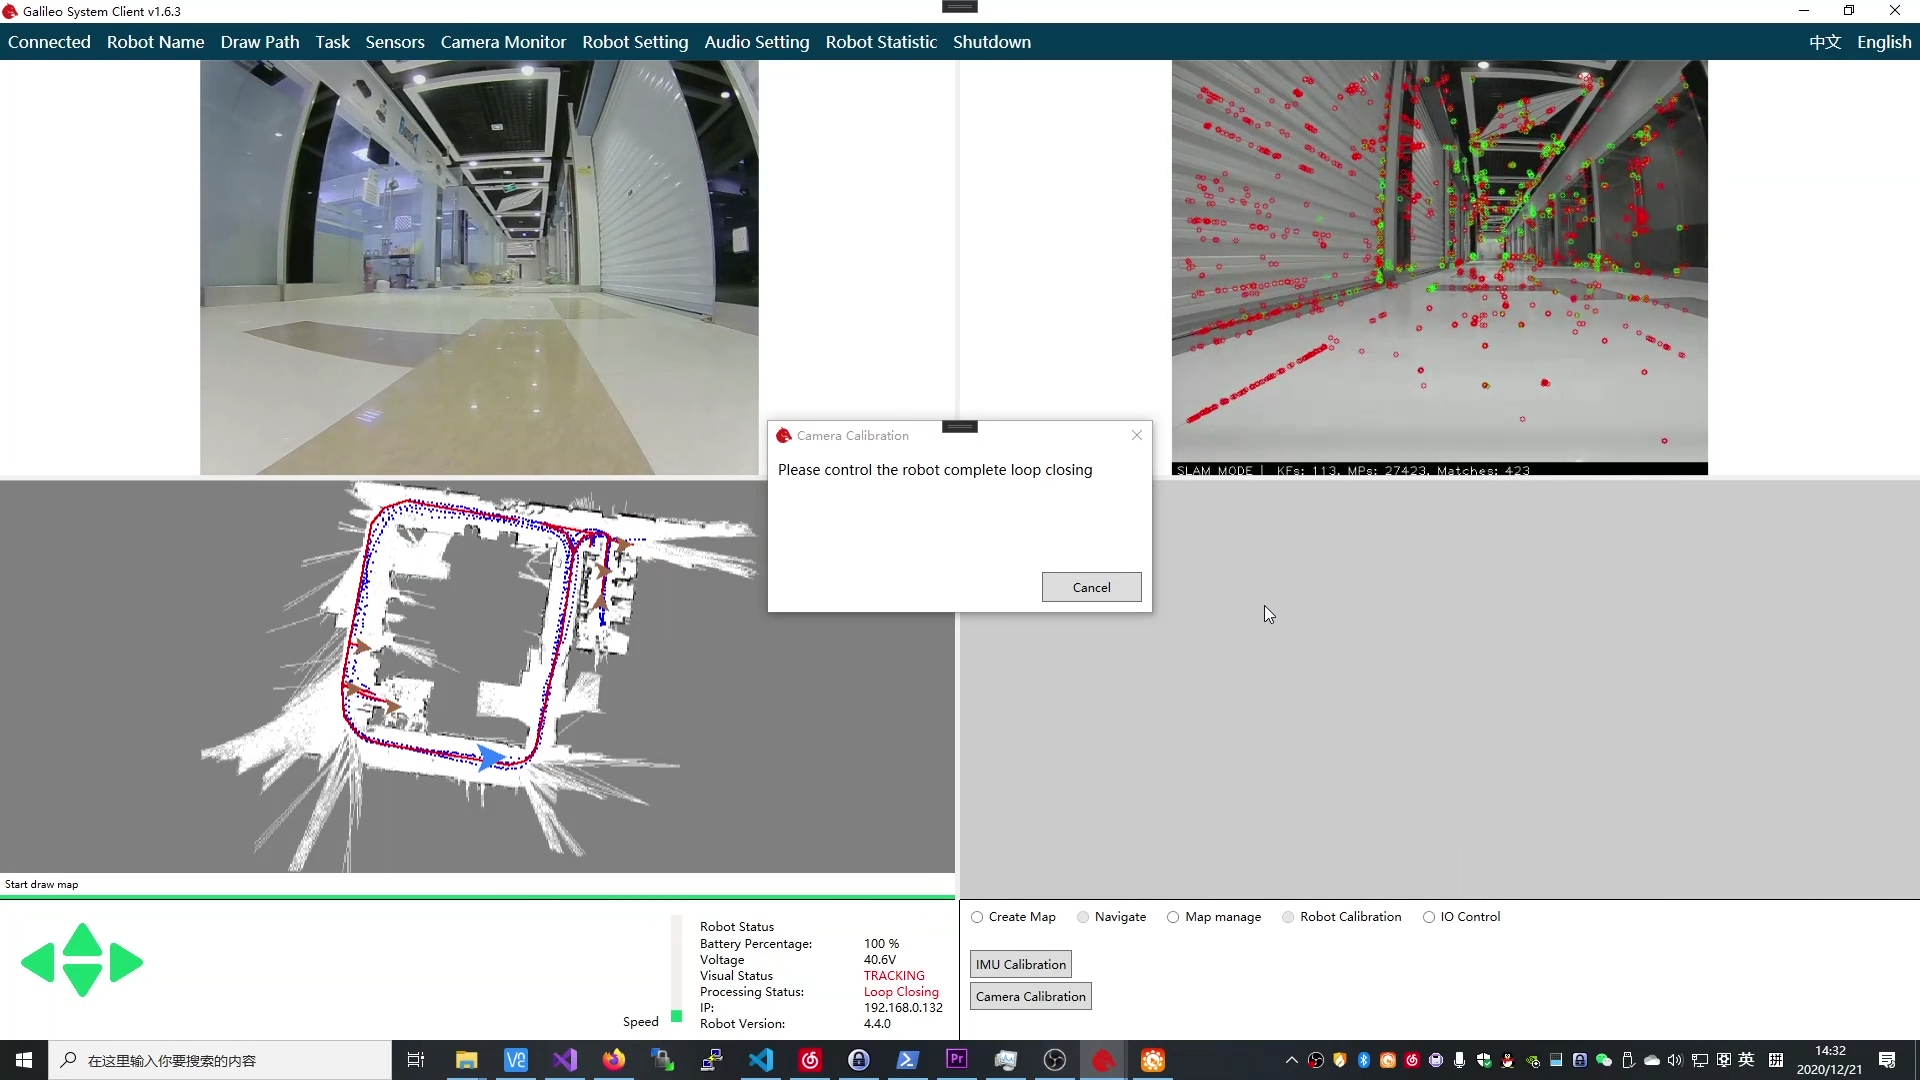
Task: Show hidden system tray icons chevron
Action: [1291, 1060]
